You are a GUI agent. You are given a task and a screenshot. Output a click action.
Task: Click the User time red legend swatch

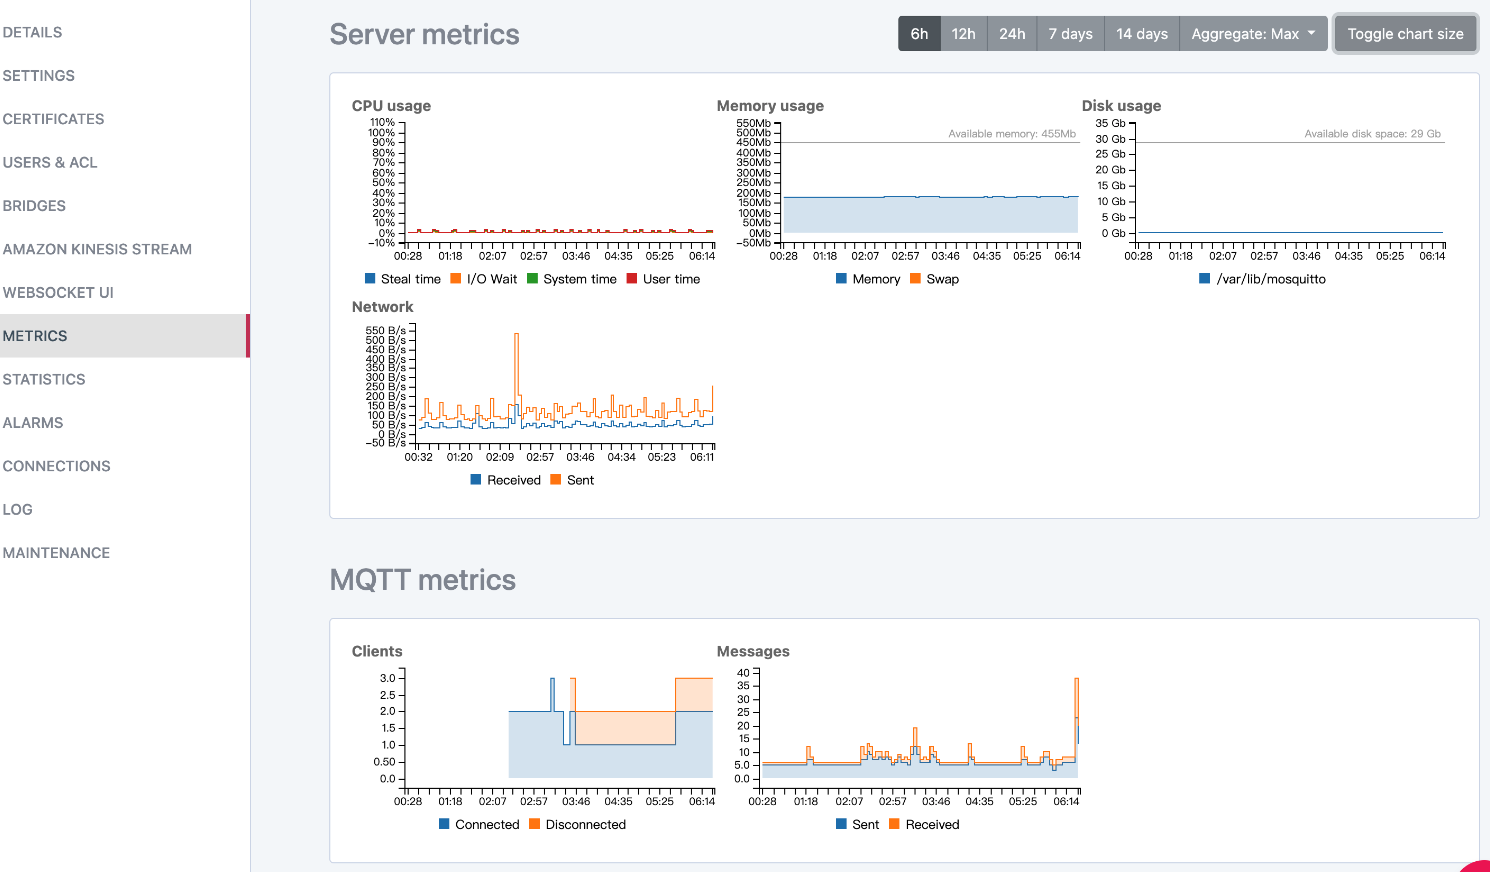tap(632, 279)
